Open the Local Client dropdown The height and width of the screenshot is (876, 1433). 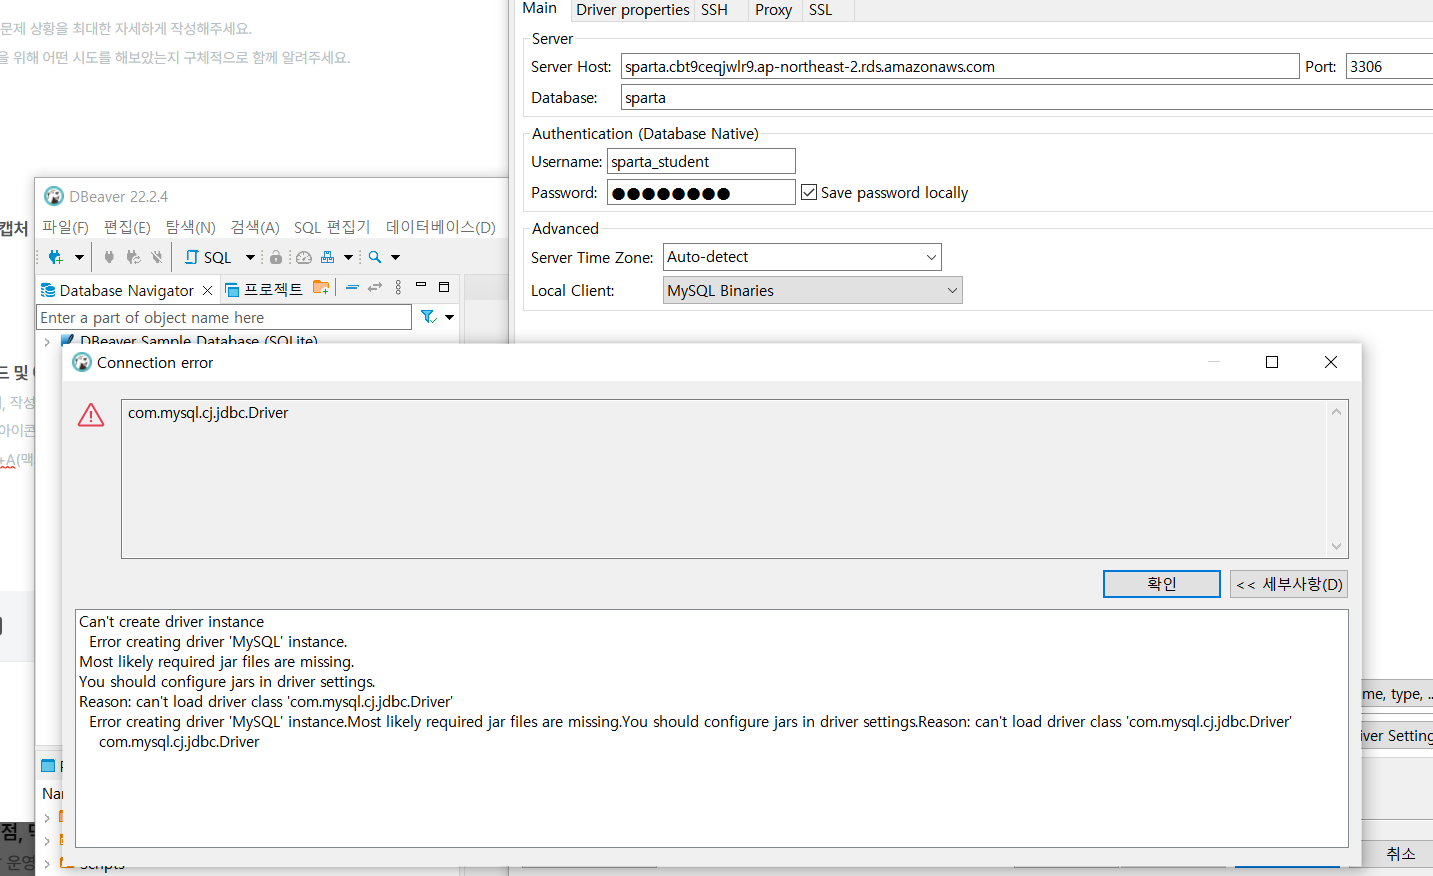pos(812,290)
